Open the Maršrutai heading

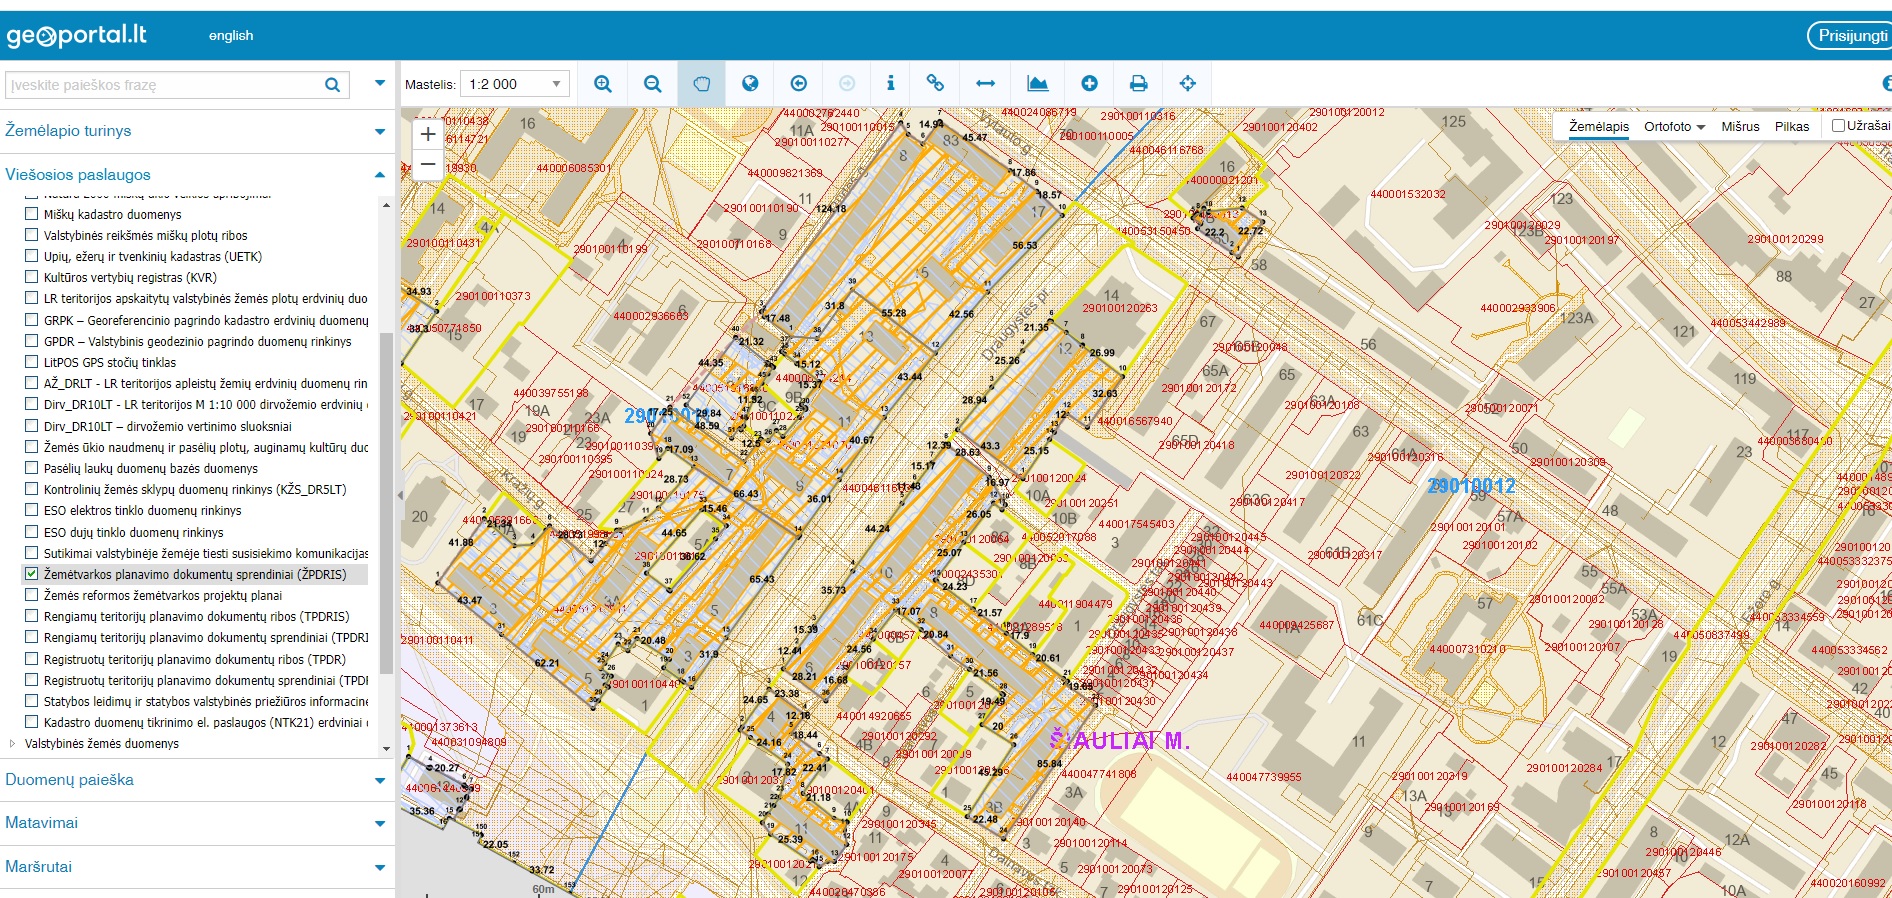coord(38,867)
